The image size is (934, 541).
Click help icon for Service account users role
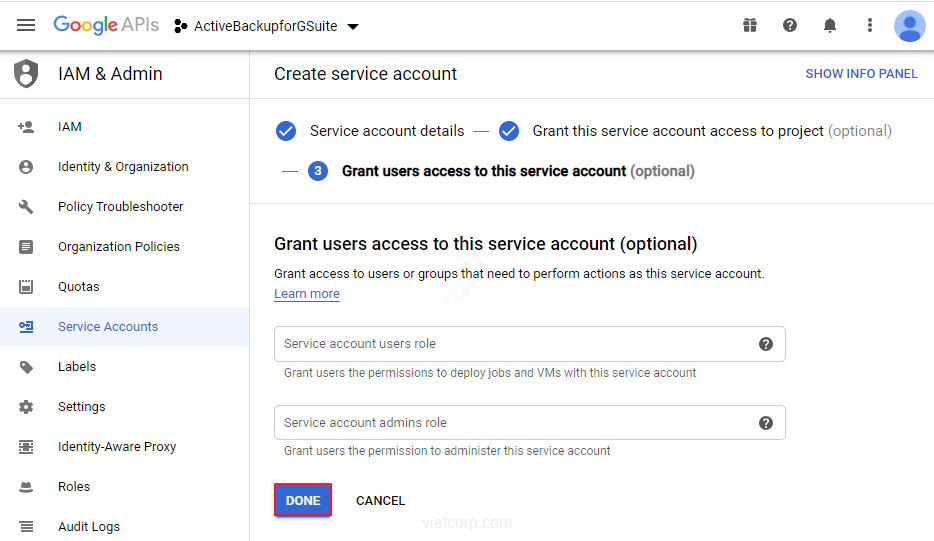click(766, 344)
